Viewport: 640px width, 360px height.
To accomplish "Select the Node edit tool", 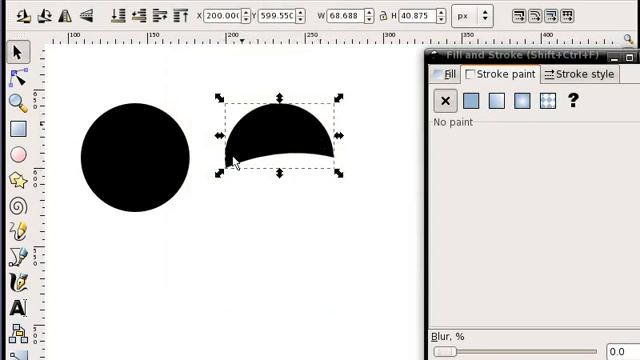I will [x=18, y=78].
